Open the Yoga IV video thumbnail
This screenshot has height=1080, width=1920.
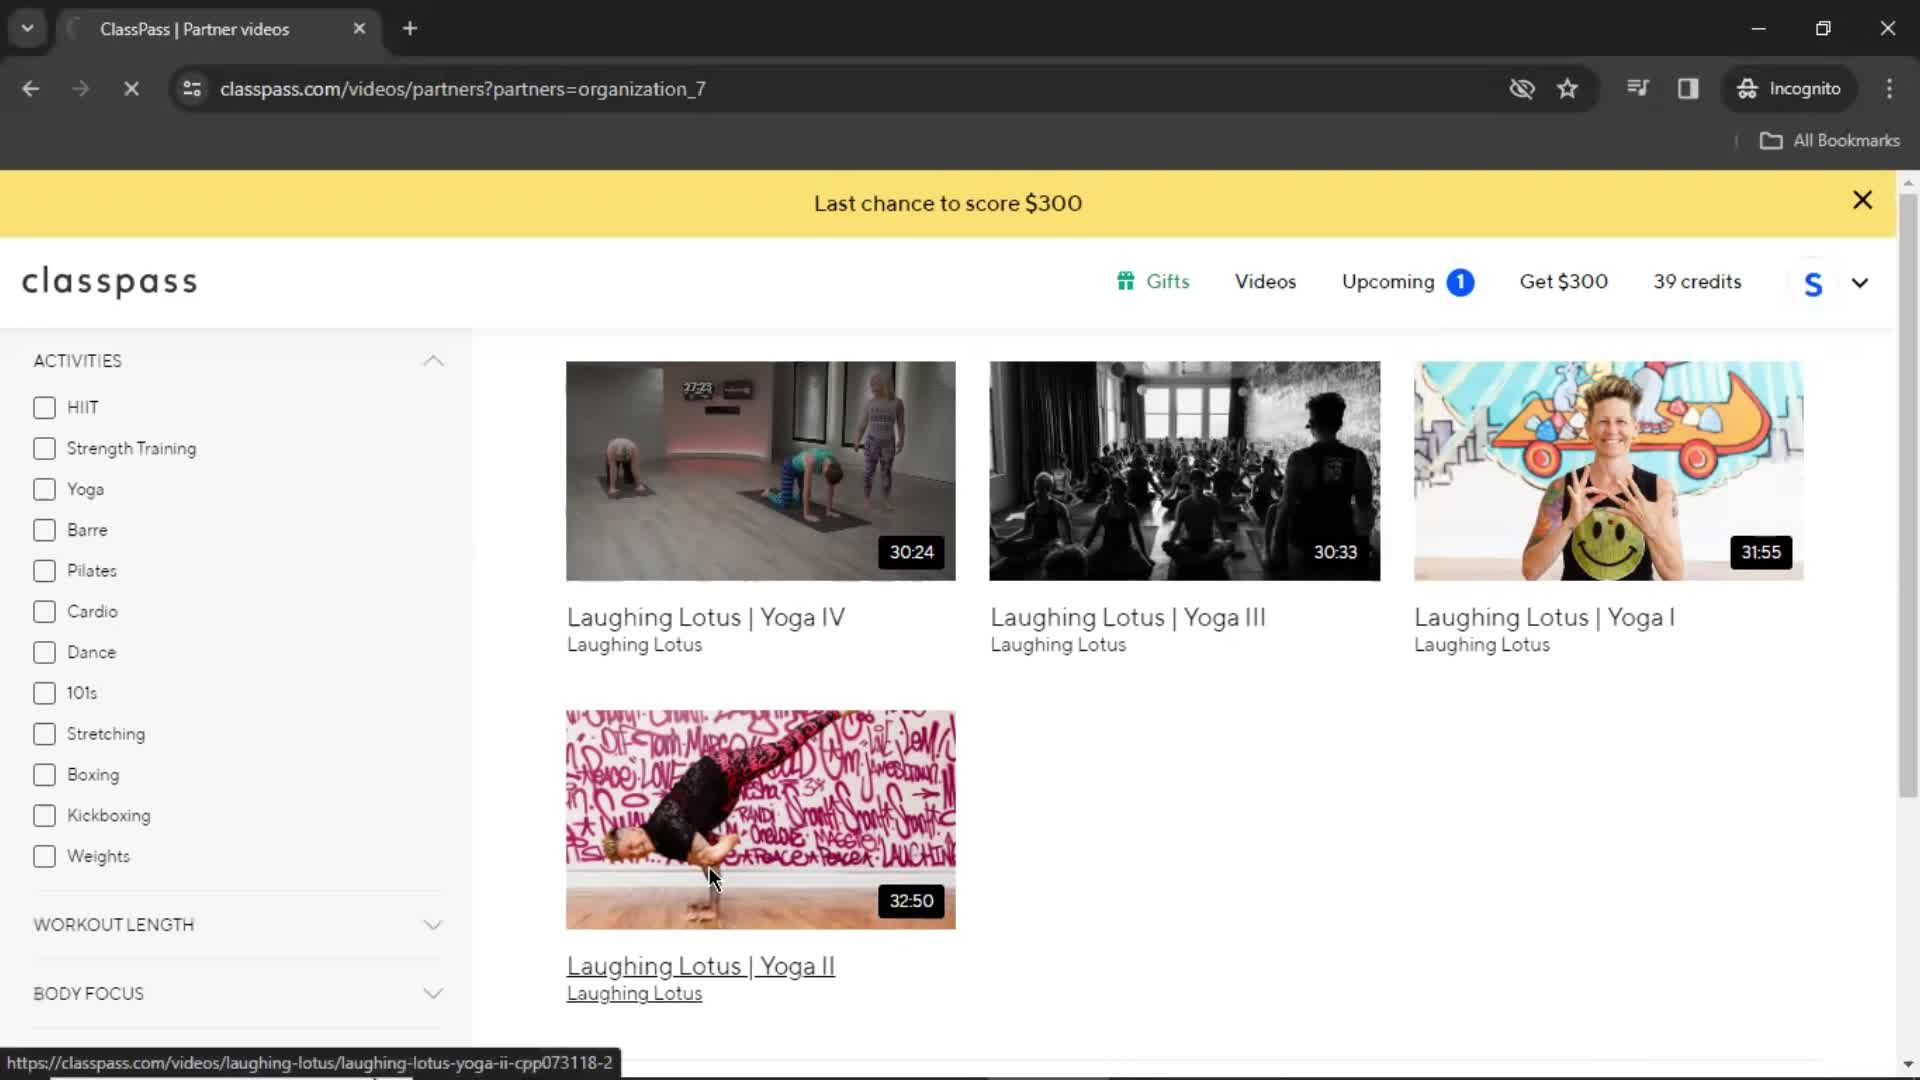(760, 471)
